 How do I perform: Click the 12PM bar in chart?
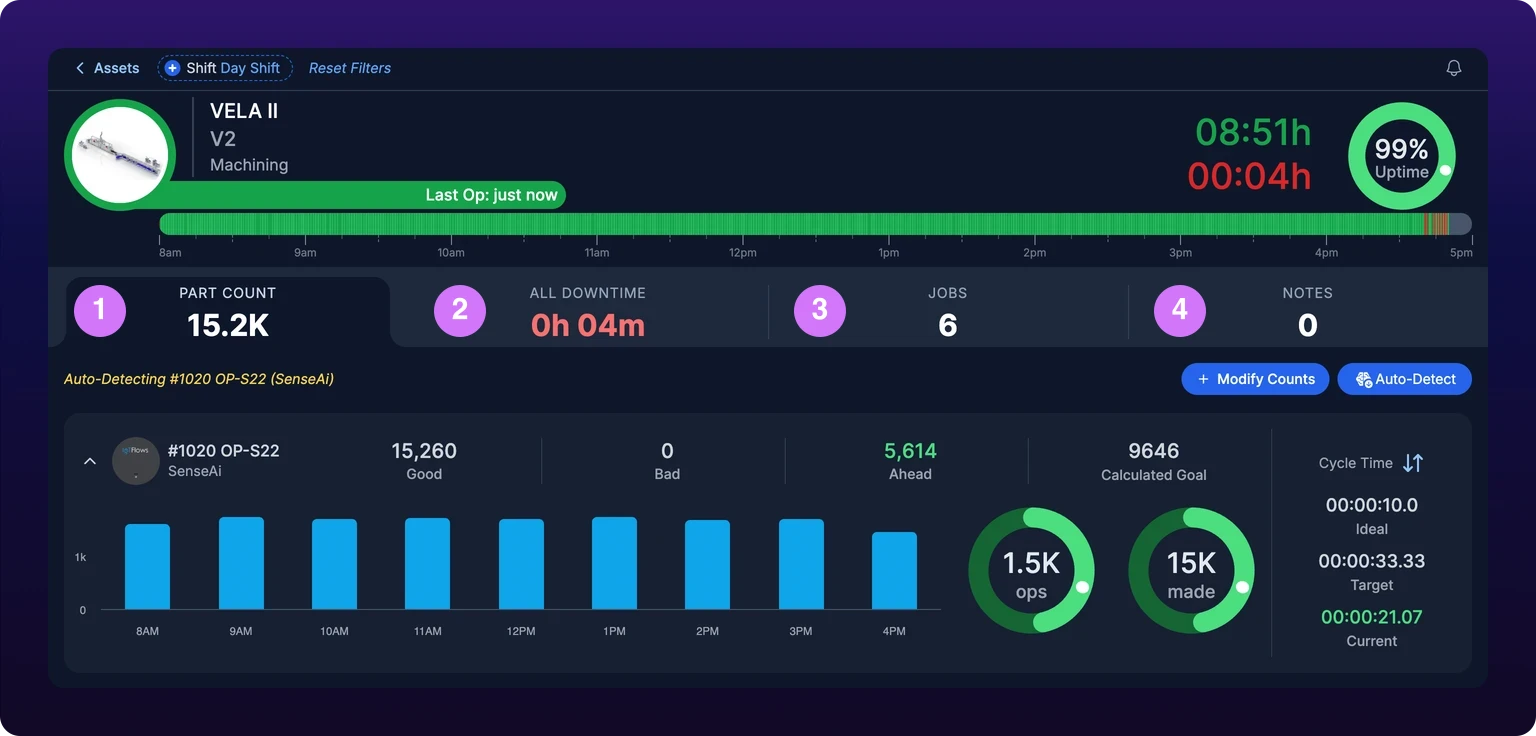(521, 564)
